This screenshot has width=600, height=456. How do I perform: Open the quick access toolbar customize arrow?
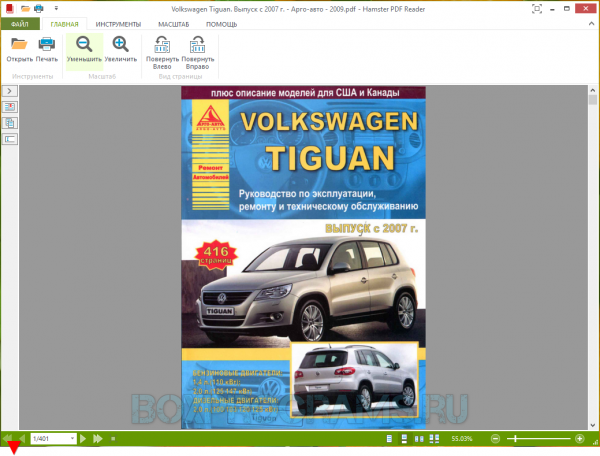[56, 8]
